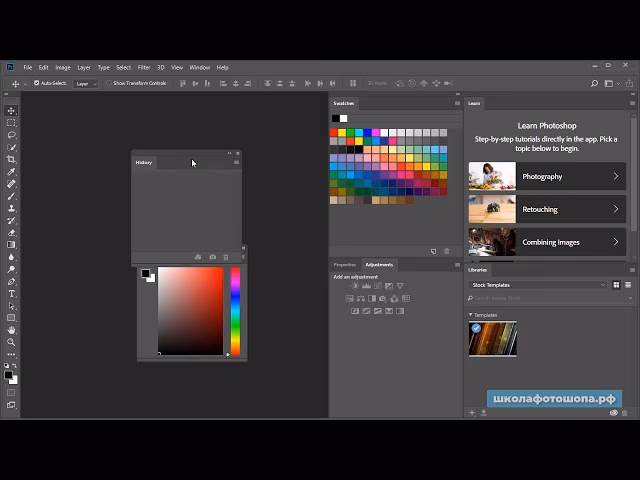
Task: Select the Spot Healing Brush tool
Action: click(x=11, y=184)
